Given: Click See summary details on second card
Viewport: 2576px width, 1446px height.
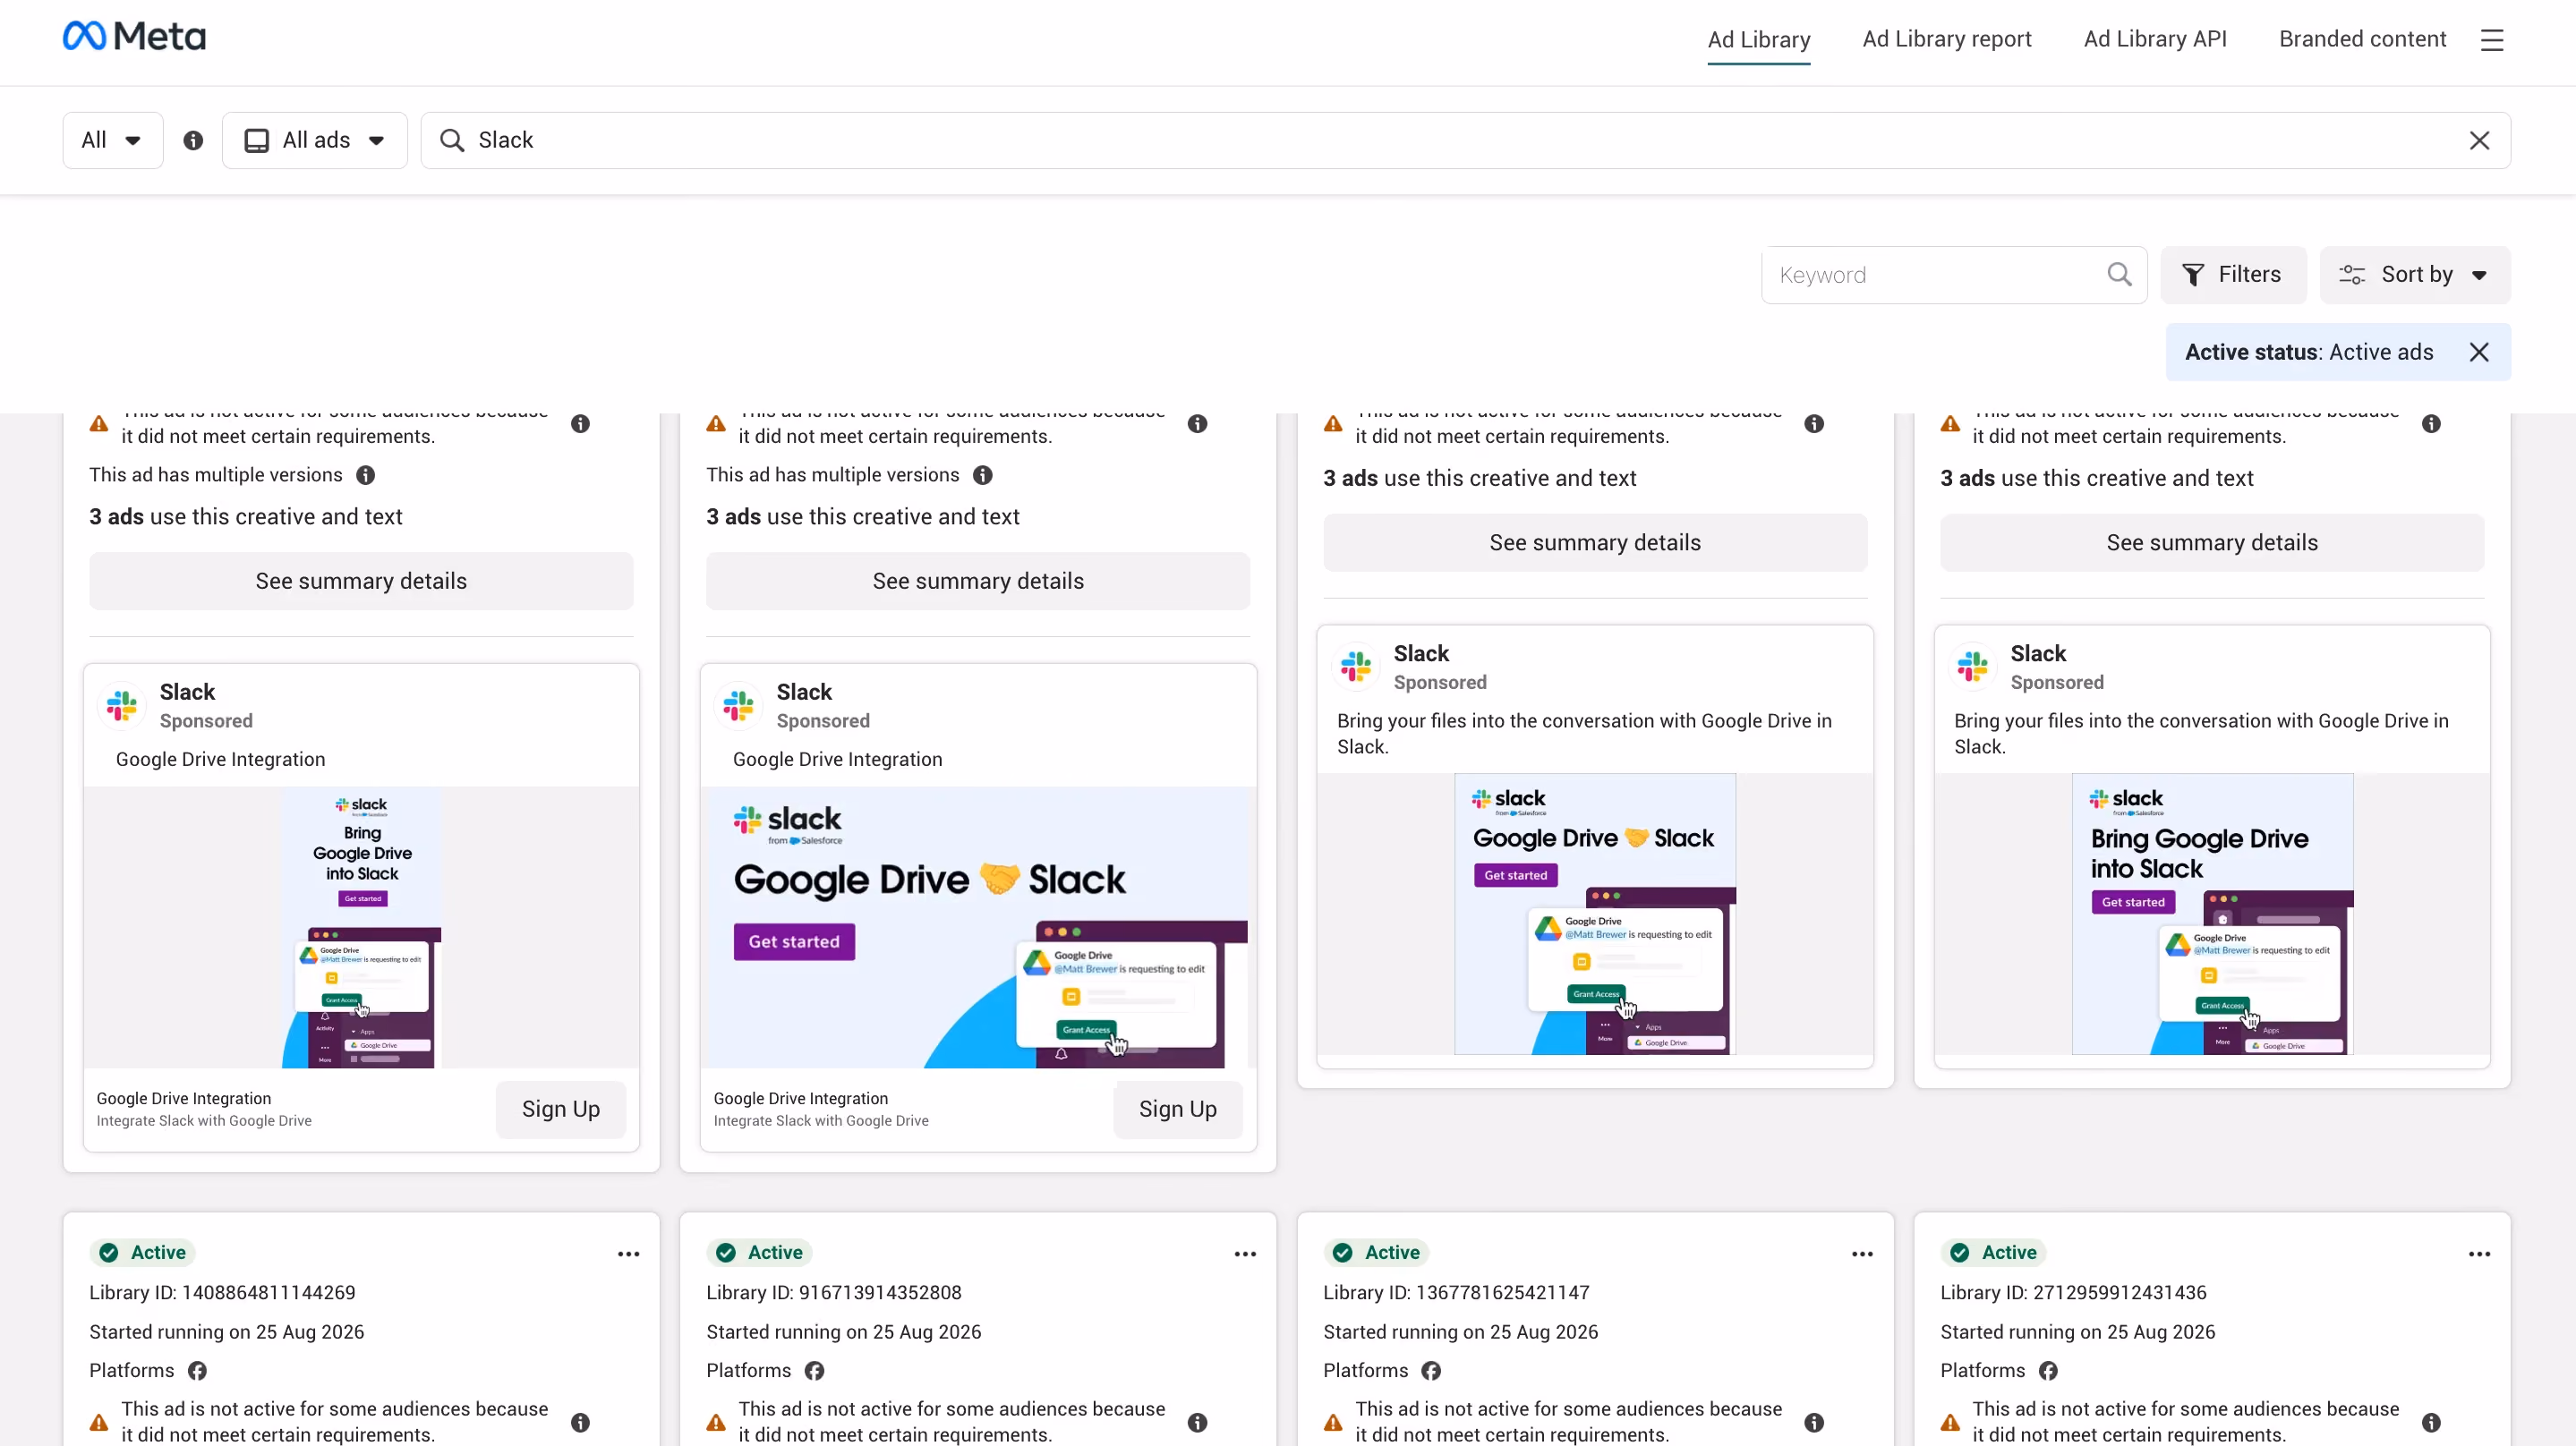Looking at the screenshot, I should [978, 582].
